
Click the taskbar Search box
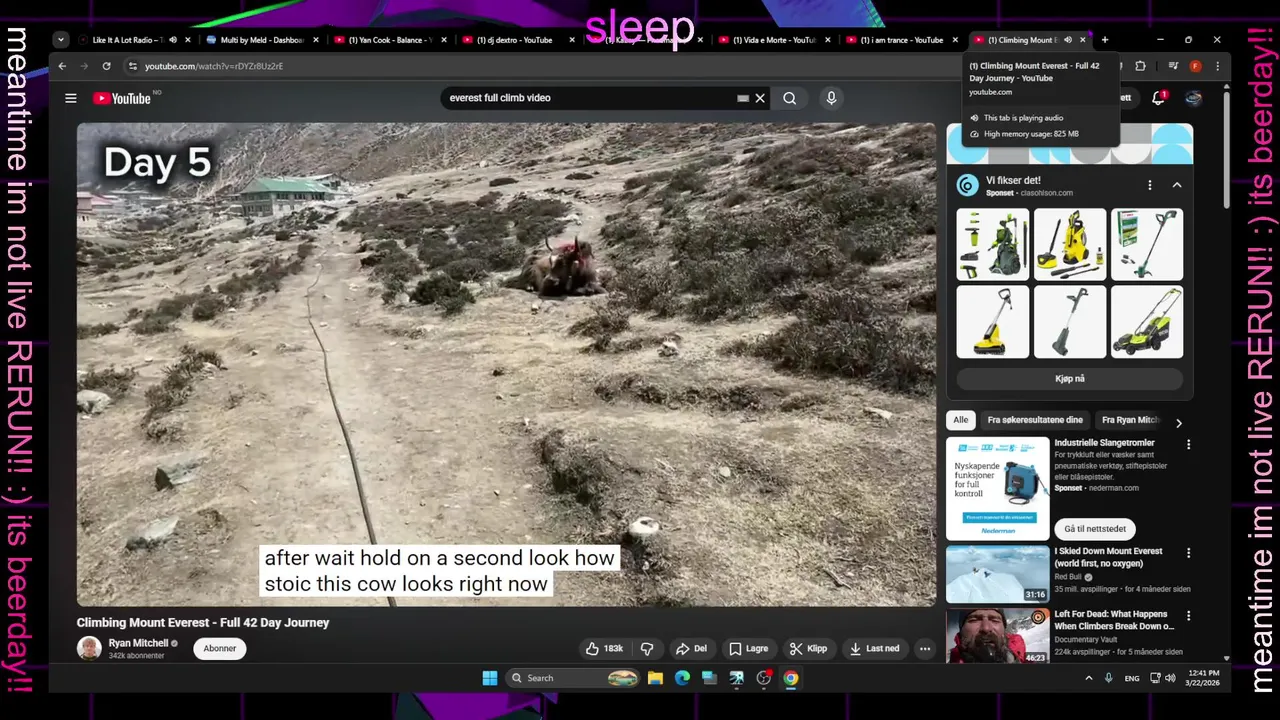coord(573,678)
